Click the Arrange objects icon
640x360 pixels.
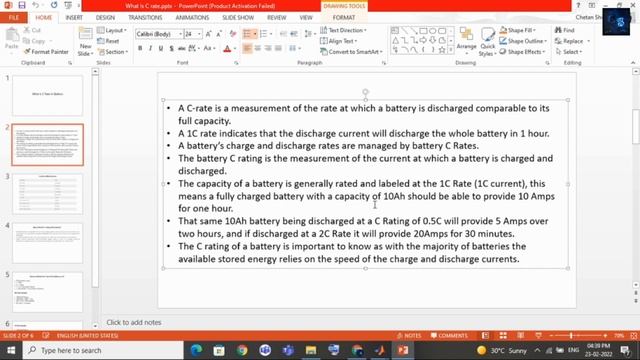466,39
